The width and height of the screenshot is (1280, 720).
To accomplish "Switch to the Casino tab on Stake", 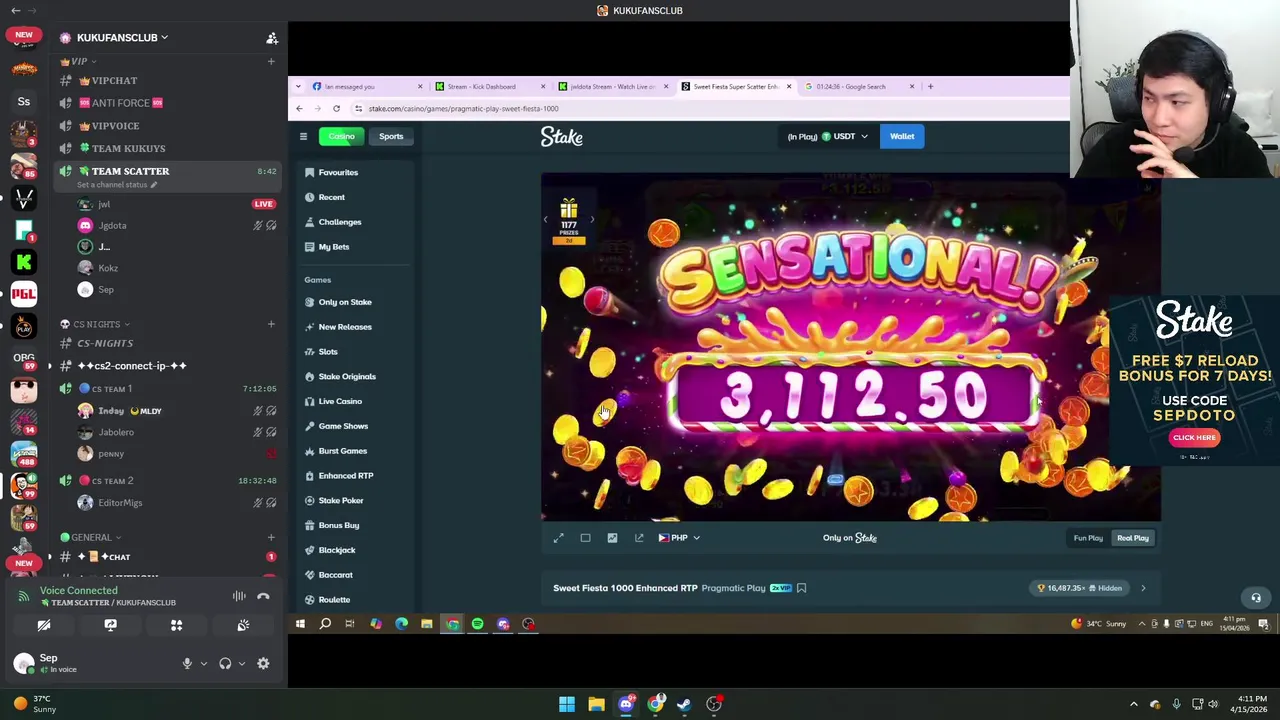I will click(341, 136).
